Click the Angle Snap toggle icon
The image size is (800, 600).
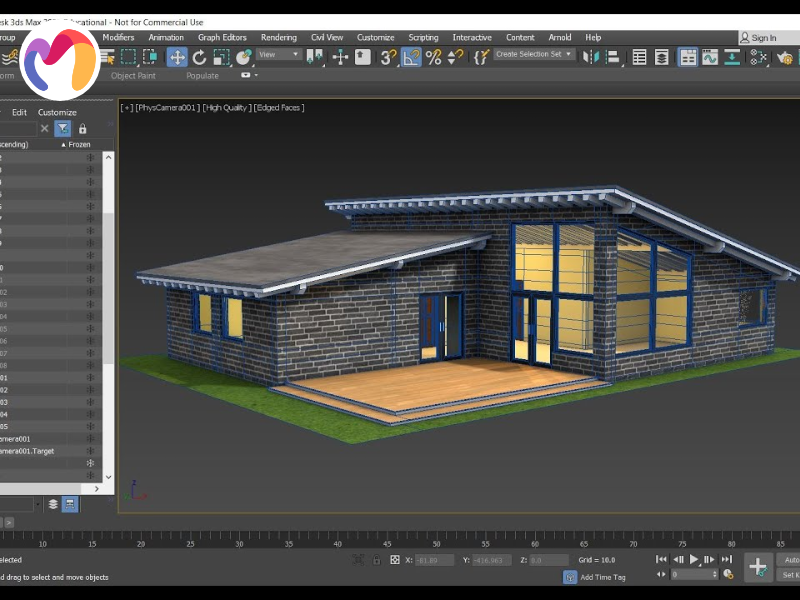(411, 58)
